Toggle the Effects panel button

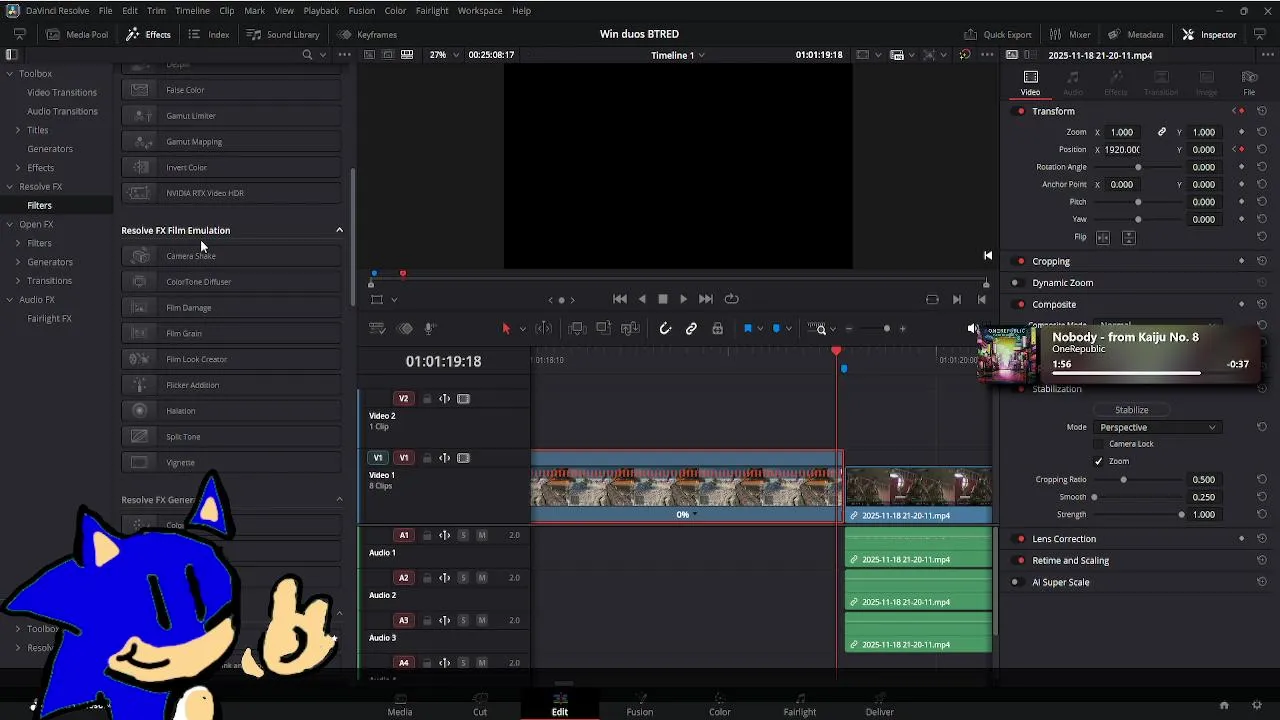(x=148, y=34)
